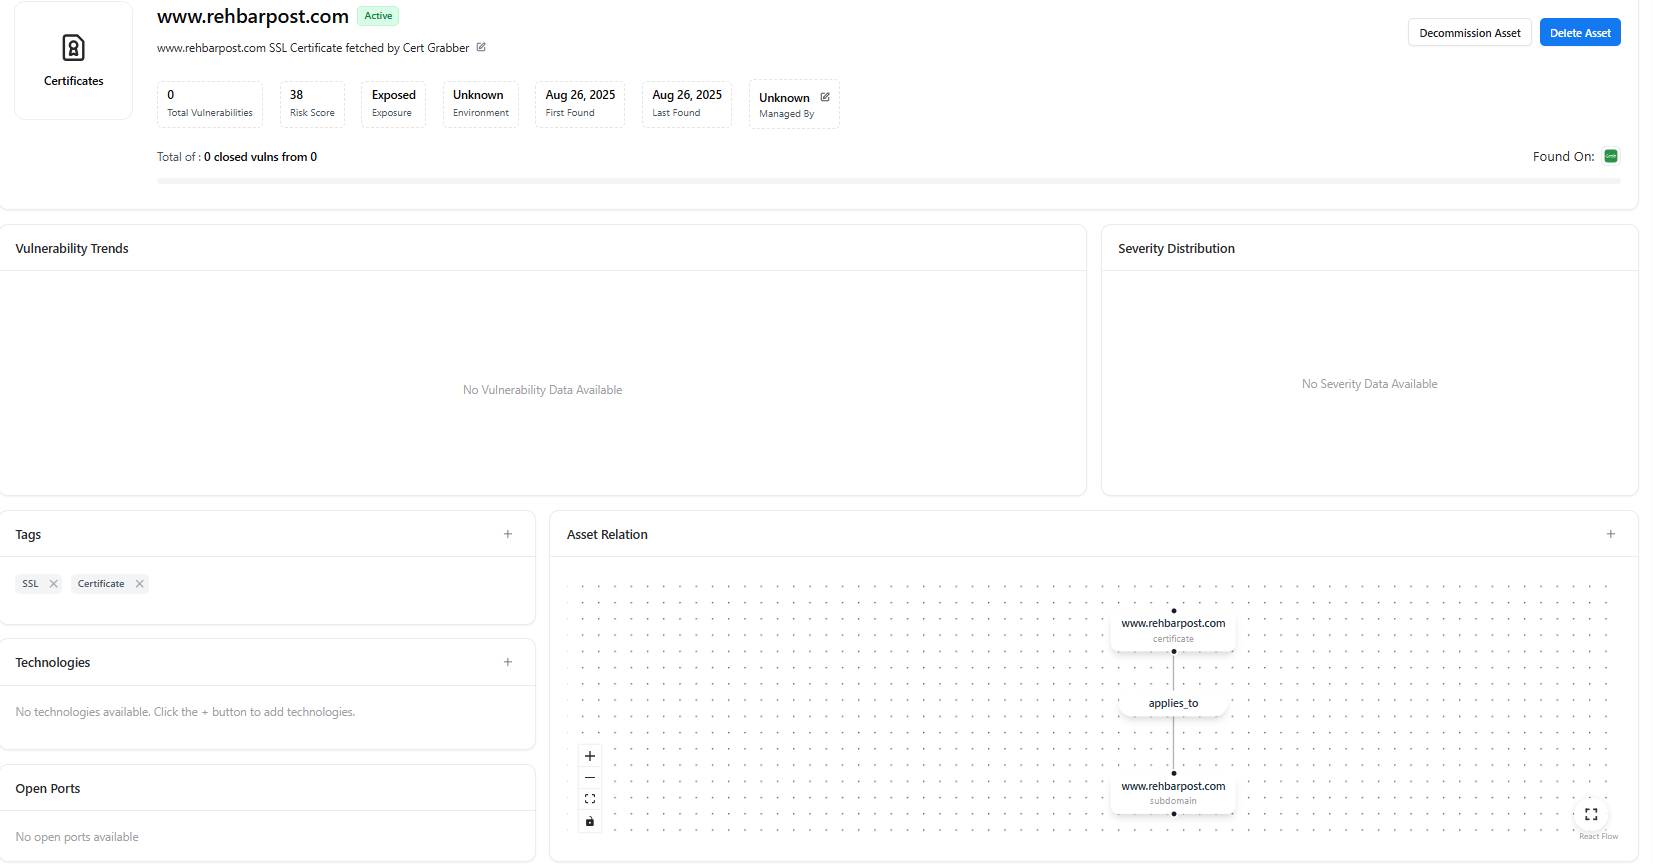Click the Unknown Environment card

(481, 104)
